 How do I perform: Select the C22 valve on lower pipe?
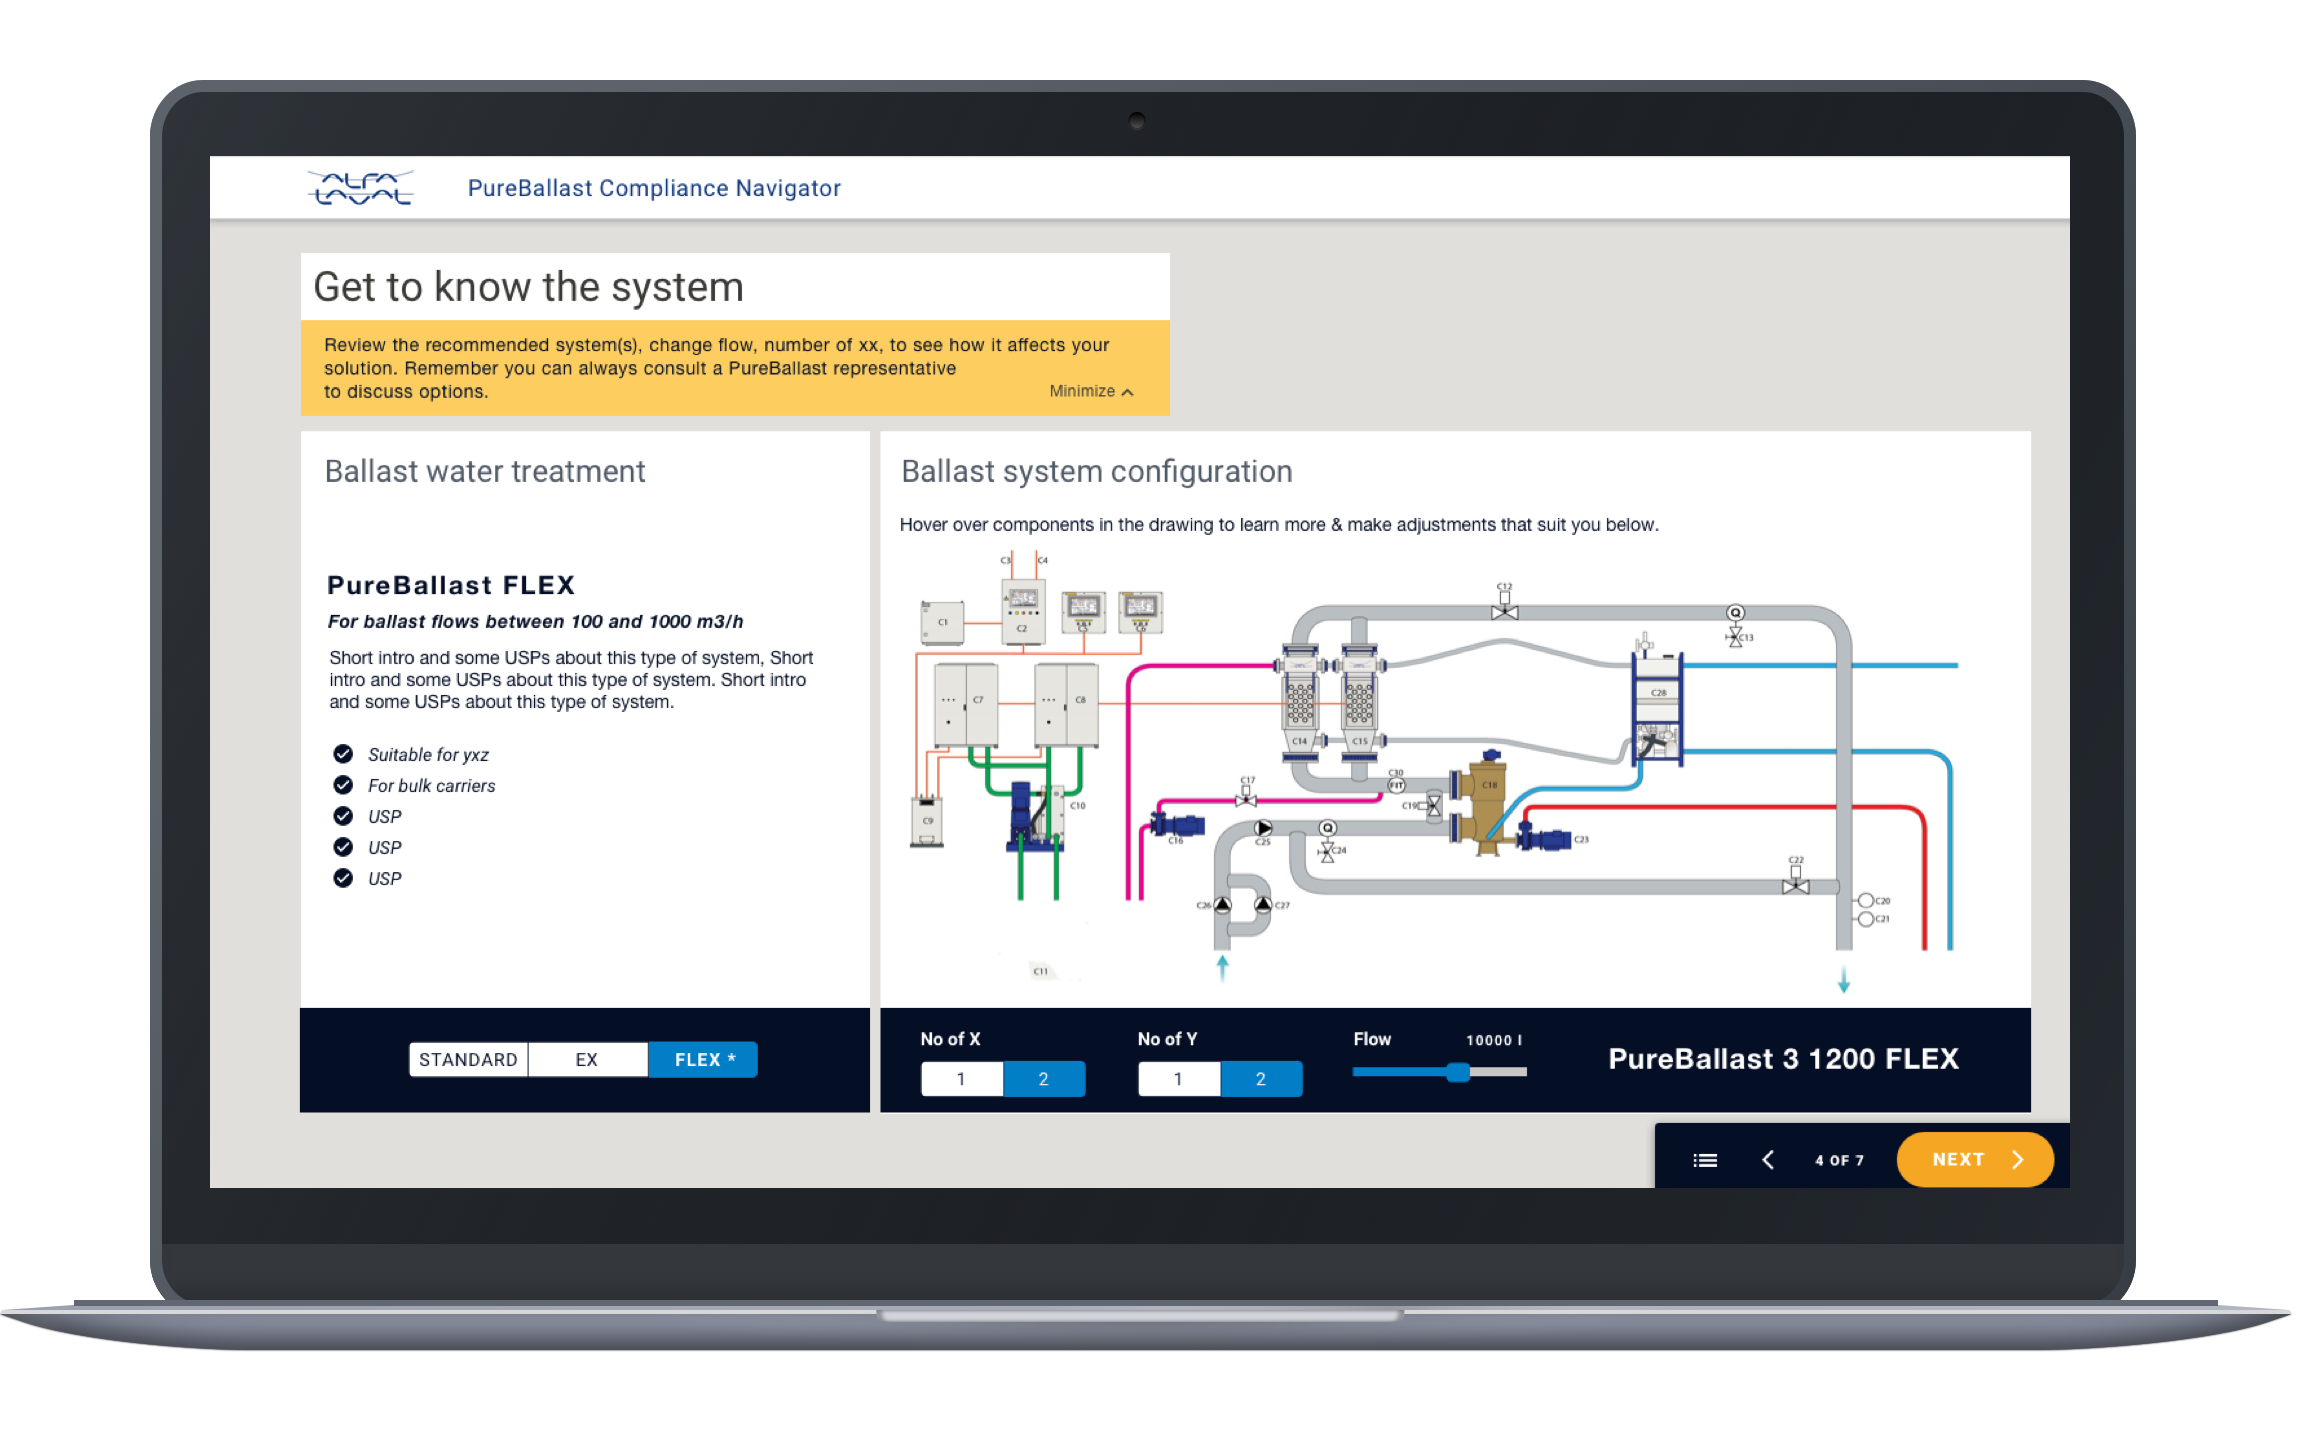pyautogui.click(x=1796, y=880)
